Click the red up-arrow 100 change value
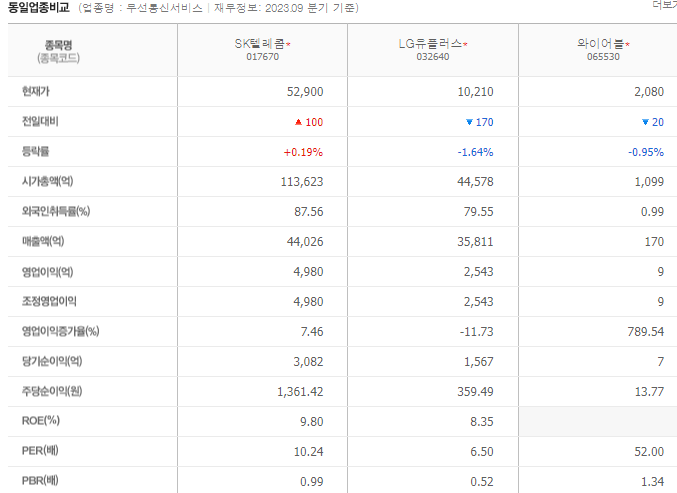This screenshot has height=493, width=677. [309, 122]
